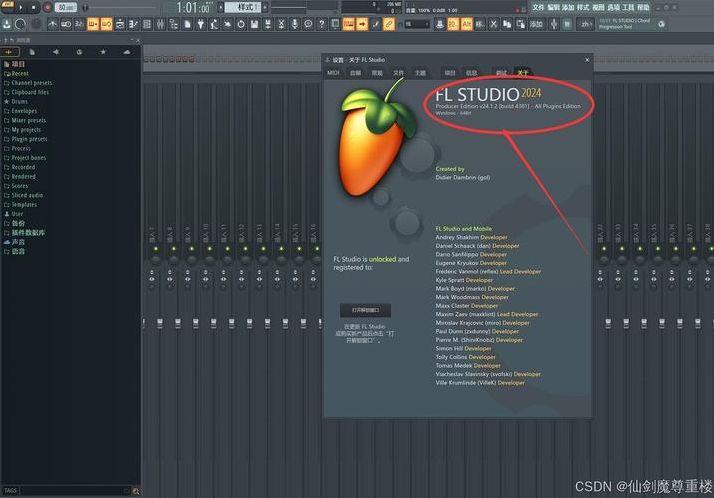Screen dimensions: 714x498
Task: Click the cloud icon in the browser header
Action: tap(127, 52)
